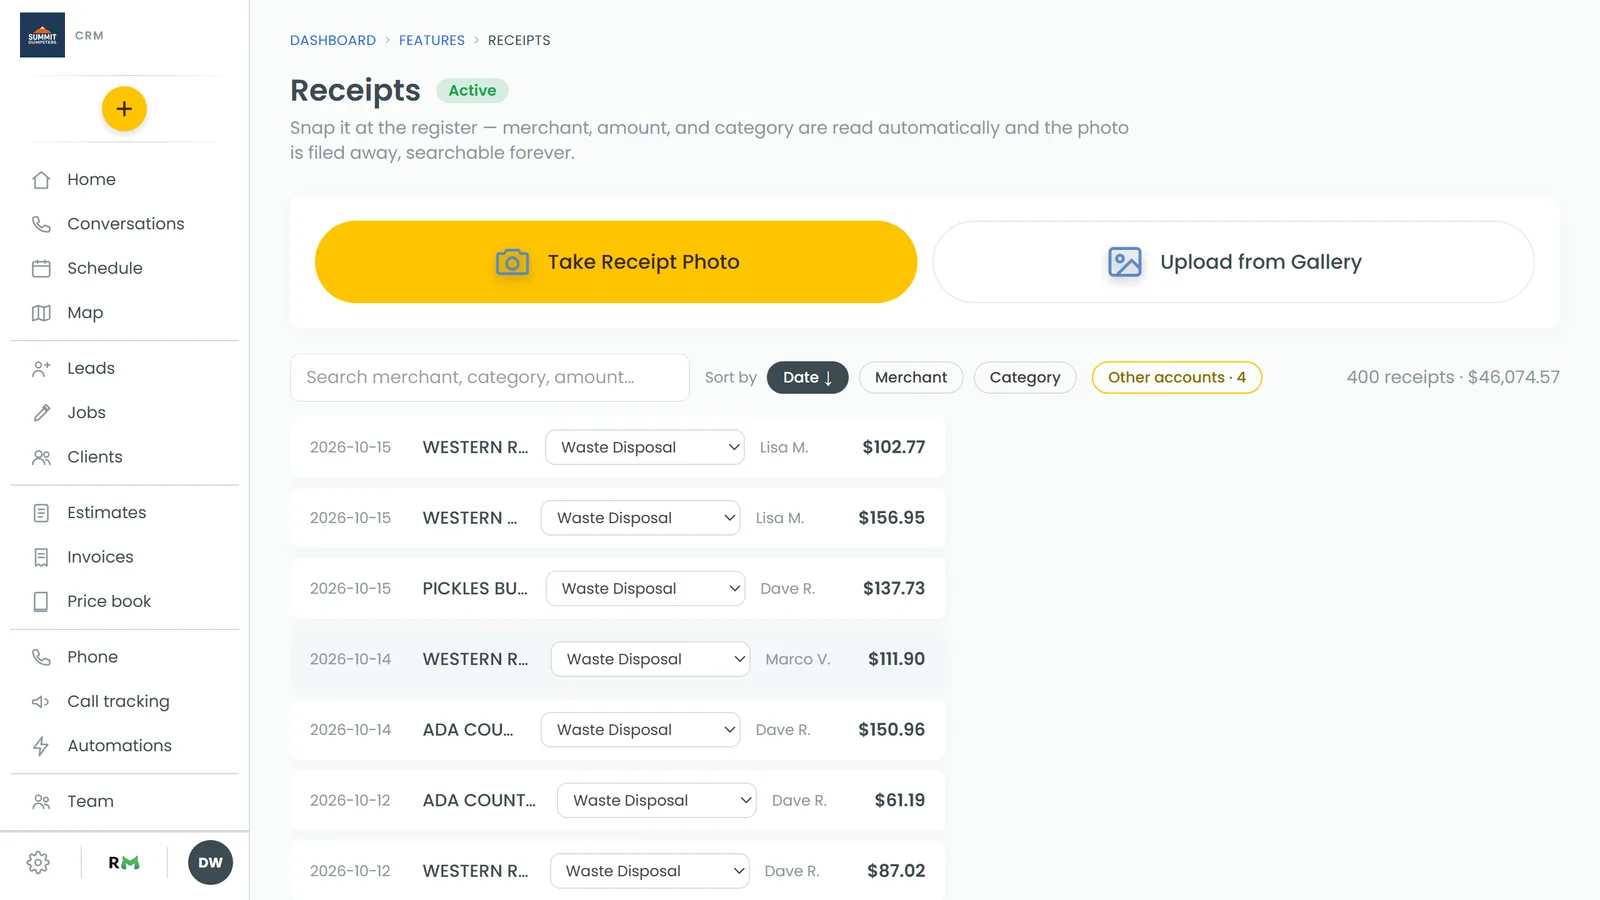Focus the search merchant, category, amount field
This screenshot has width=1600, height=900.
[490, 378]
